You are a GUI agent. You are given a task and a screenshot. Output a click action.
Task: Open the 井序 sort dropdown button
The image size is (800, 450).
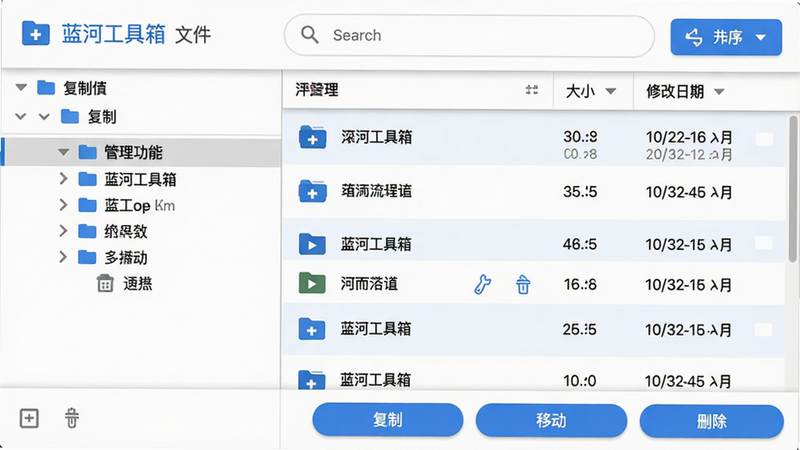click(x=726, y=37)
